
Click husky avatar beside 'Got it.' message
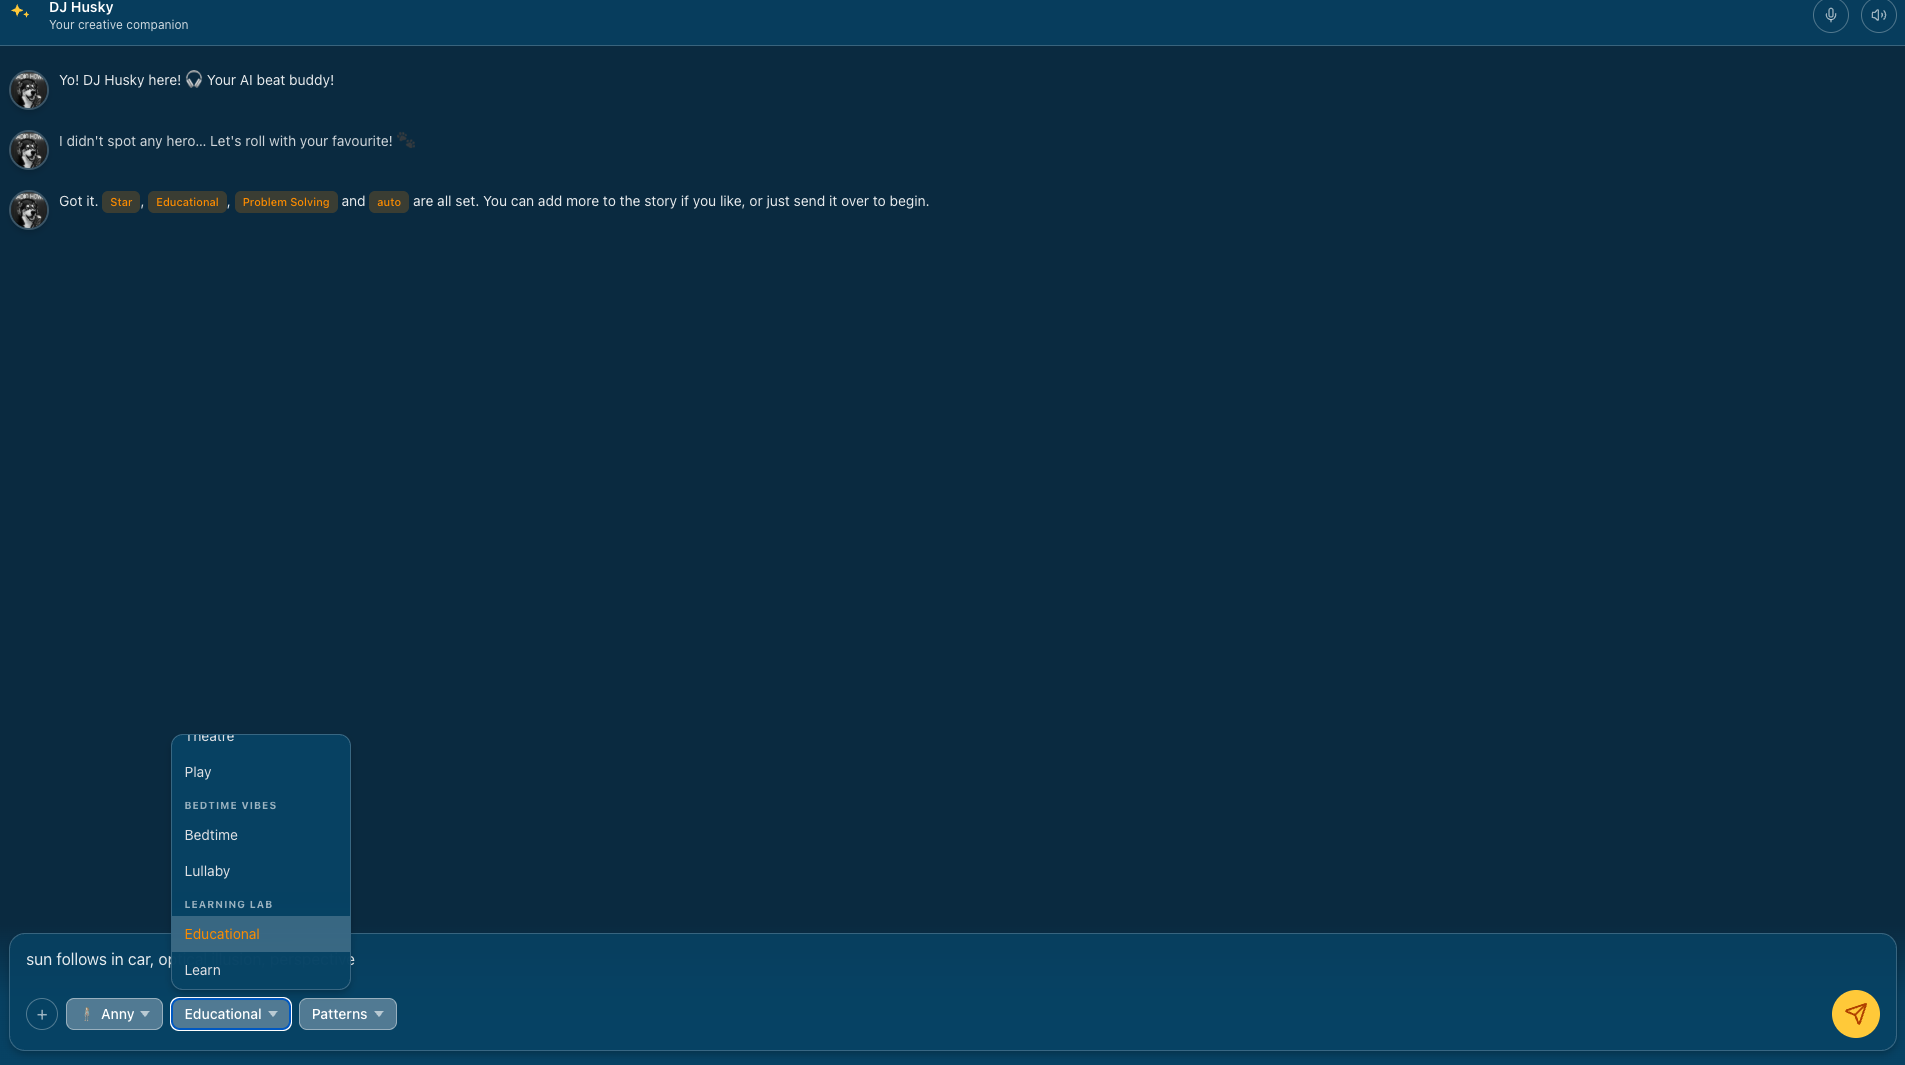pos(29,210)
